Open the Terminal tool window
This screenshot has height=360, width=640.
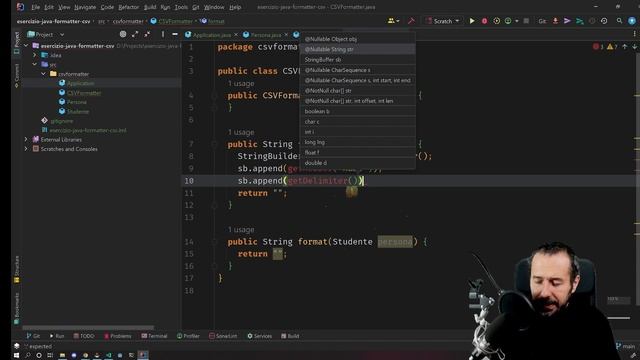tap(154, 336)
